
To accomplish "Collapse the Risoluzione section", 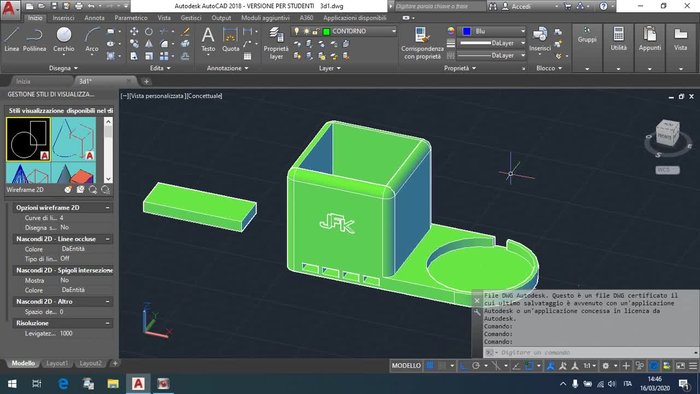I will tap(108, 323).
